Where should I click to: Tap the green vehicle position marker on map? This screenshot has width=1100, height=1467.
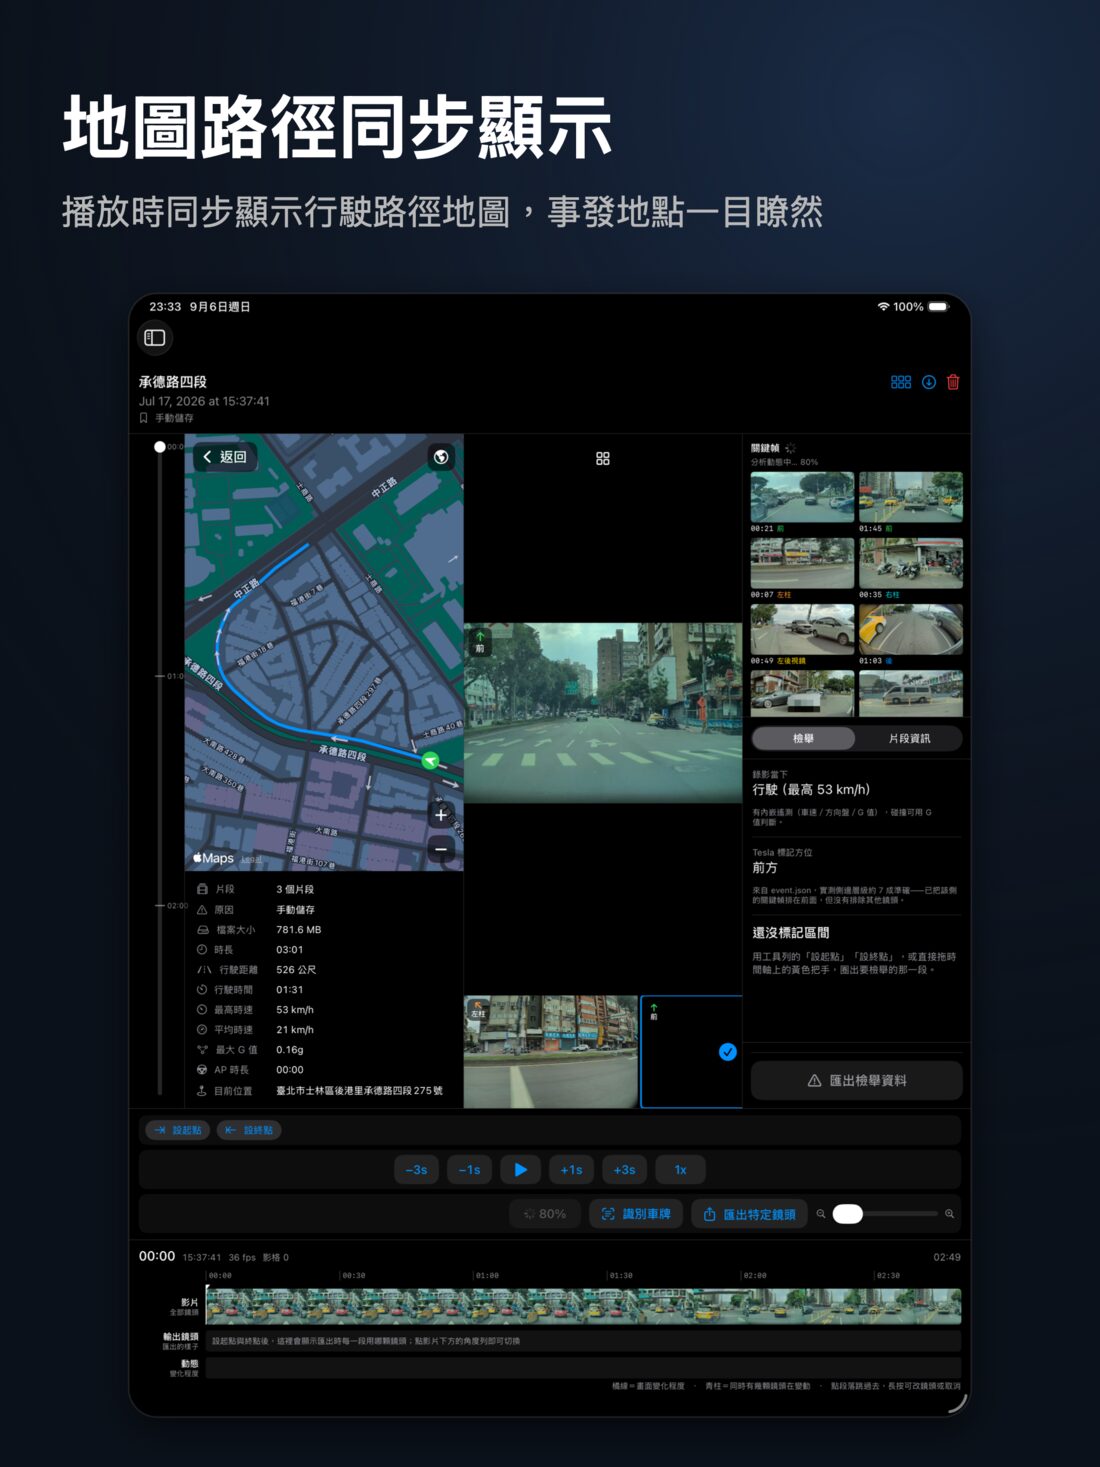tap(430, 761)
